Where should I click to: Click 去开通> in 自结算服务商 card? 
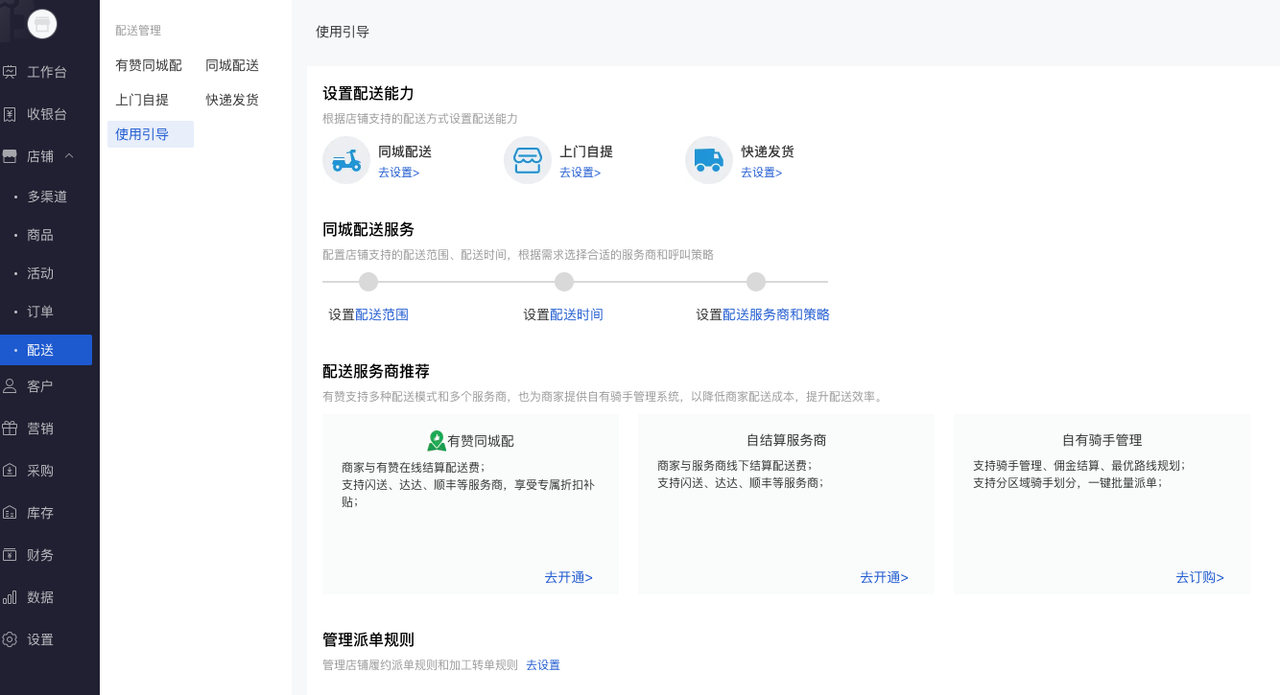pyautogui.click(x=884, y=577)
